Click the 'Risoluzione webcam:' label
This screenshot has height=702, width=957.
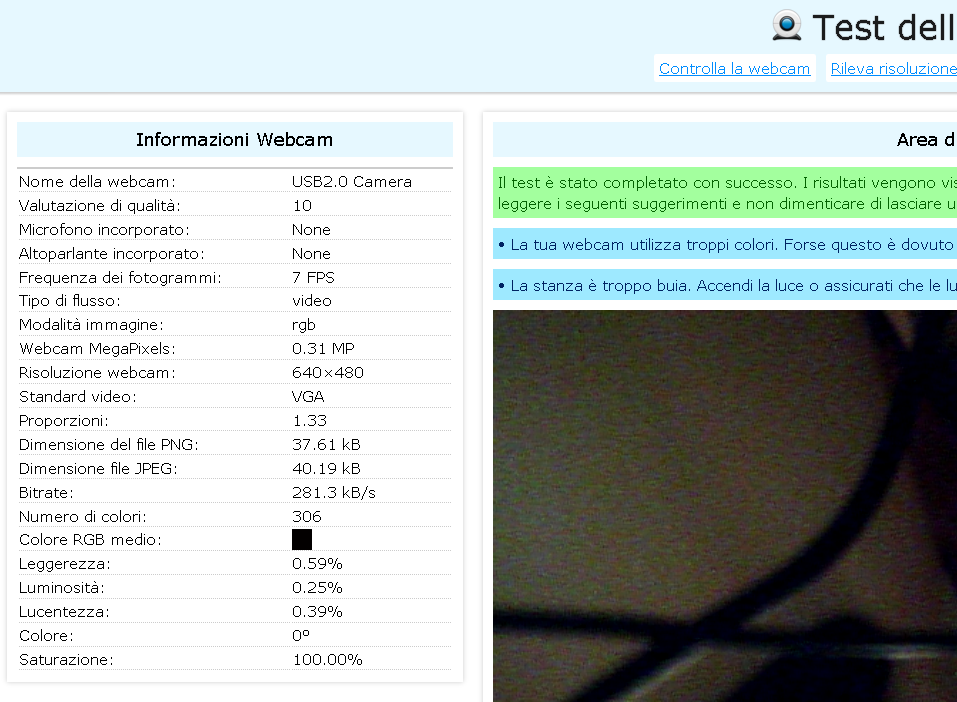[97, 373]
